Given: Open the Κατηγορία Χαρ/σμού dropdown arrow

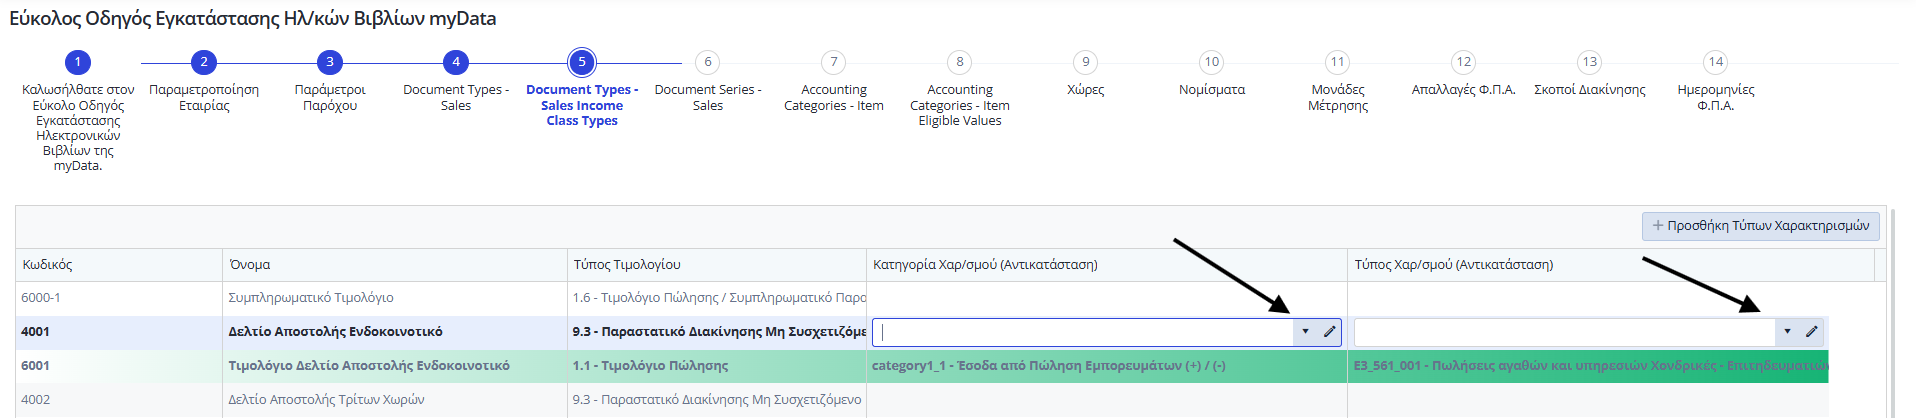Looking at the screenshot, I should [x=1305, y=332].
